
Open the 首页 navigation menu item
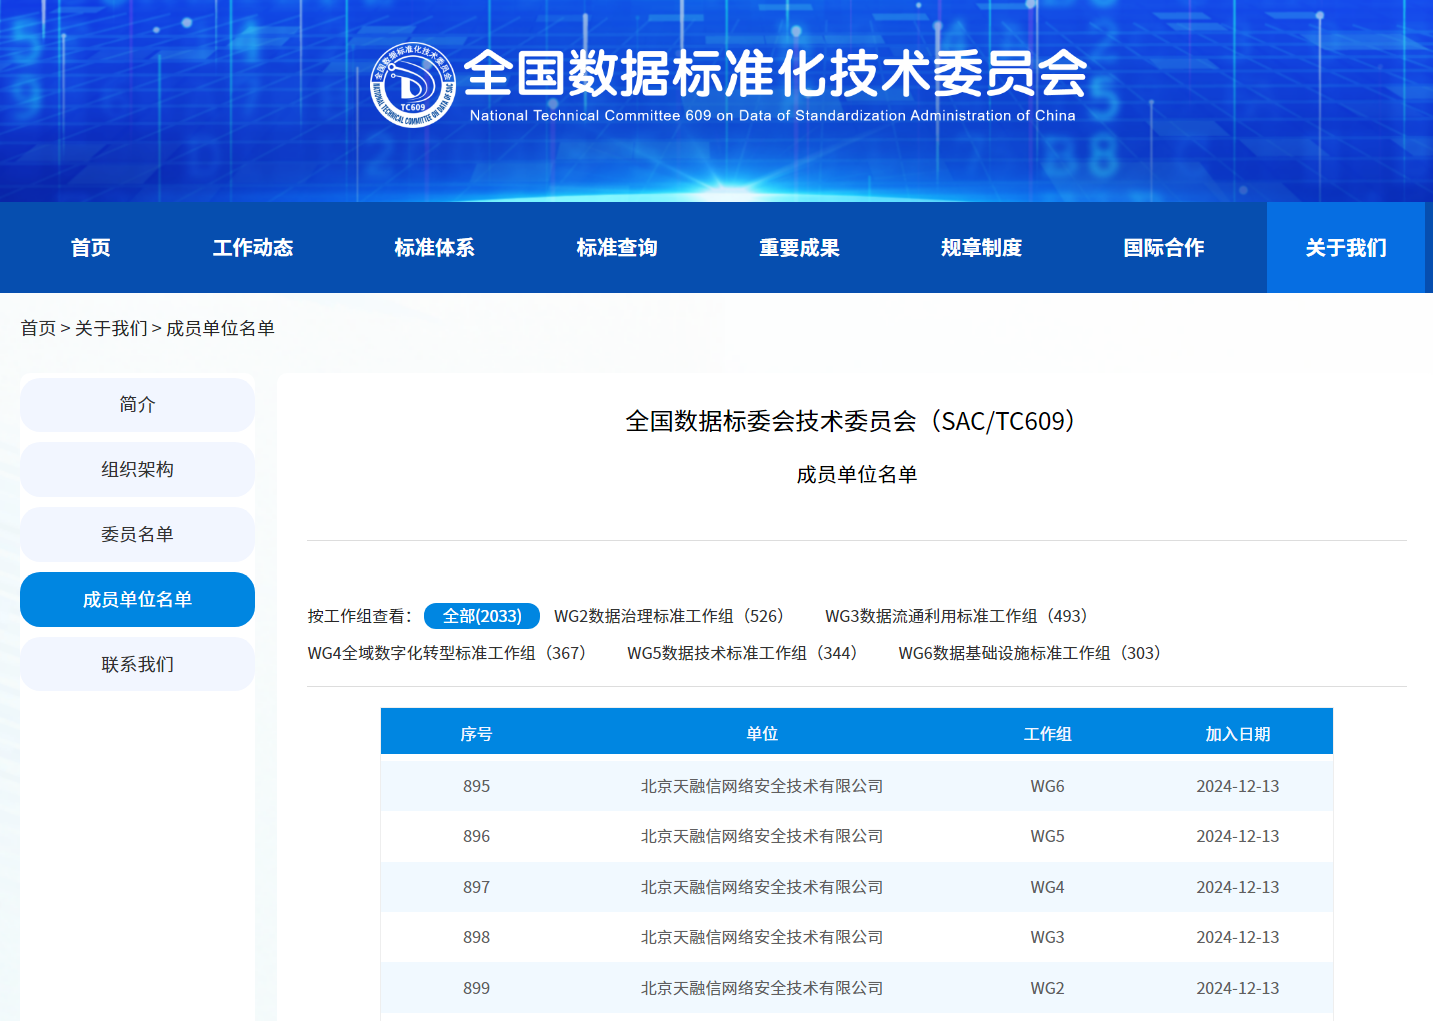(x=91, y=248)
